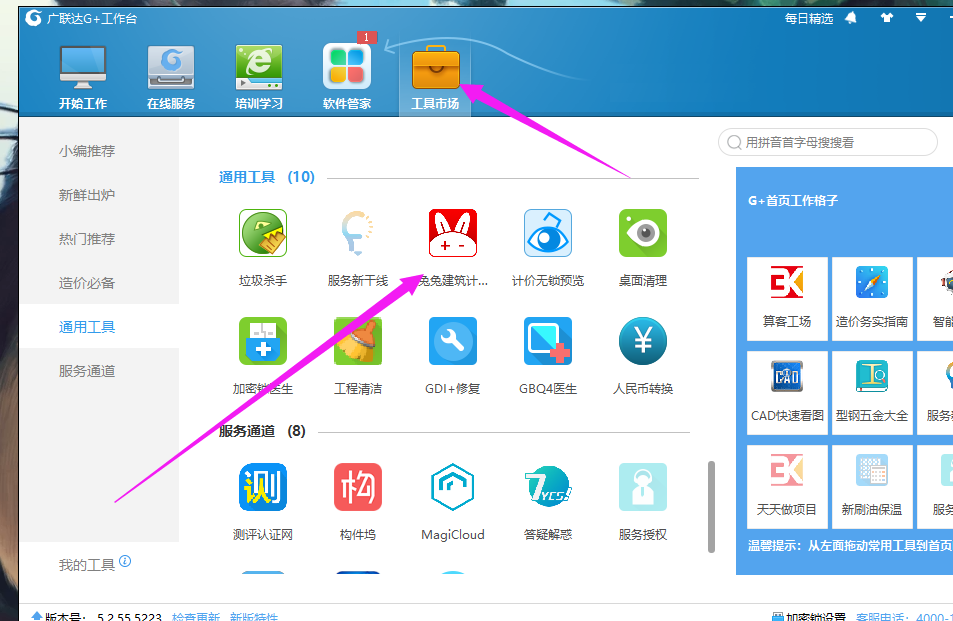The width and height of the screenshot is (953, 621).
Task: Open the skin shirt icon
Action: (887, 18)
